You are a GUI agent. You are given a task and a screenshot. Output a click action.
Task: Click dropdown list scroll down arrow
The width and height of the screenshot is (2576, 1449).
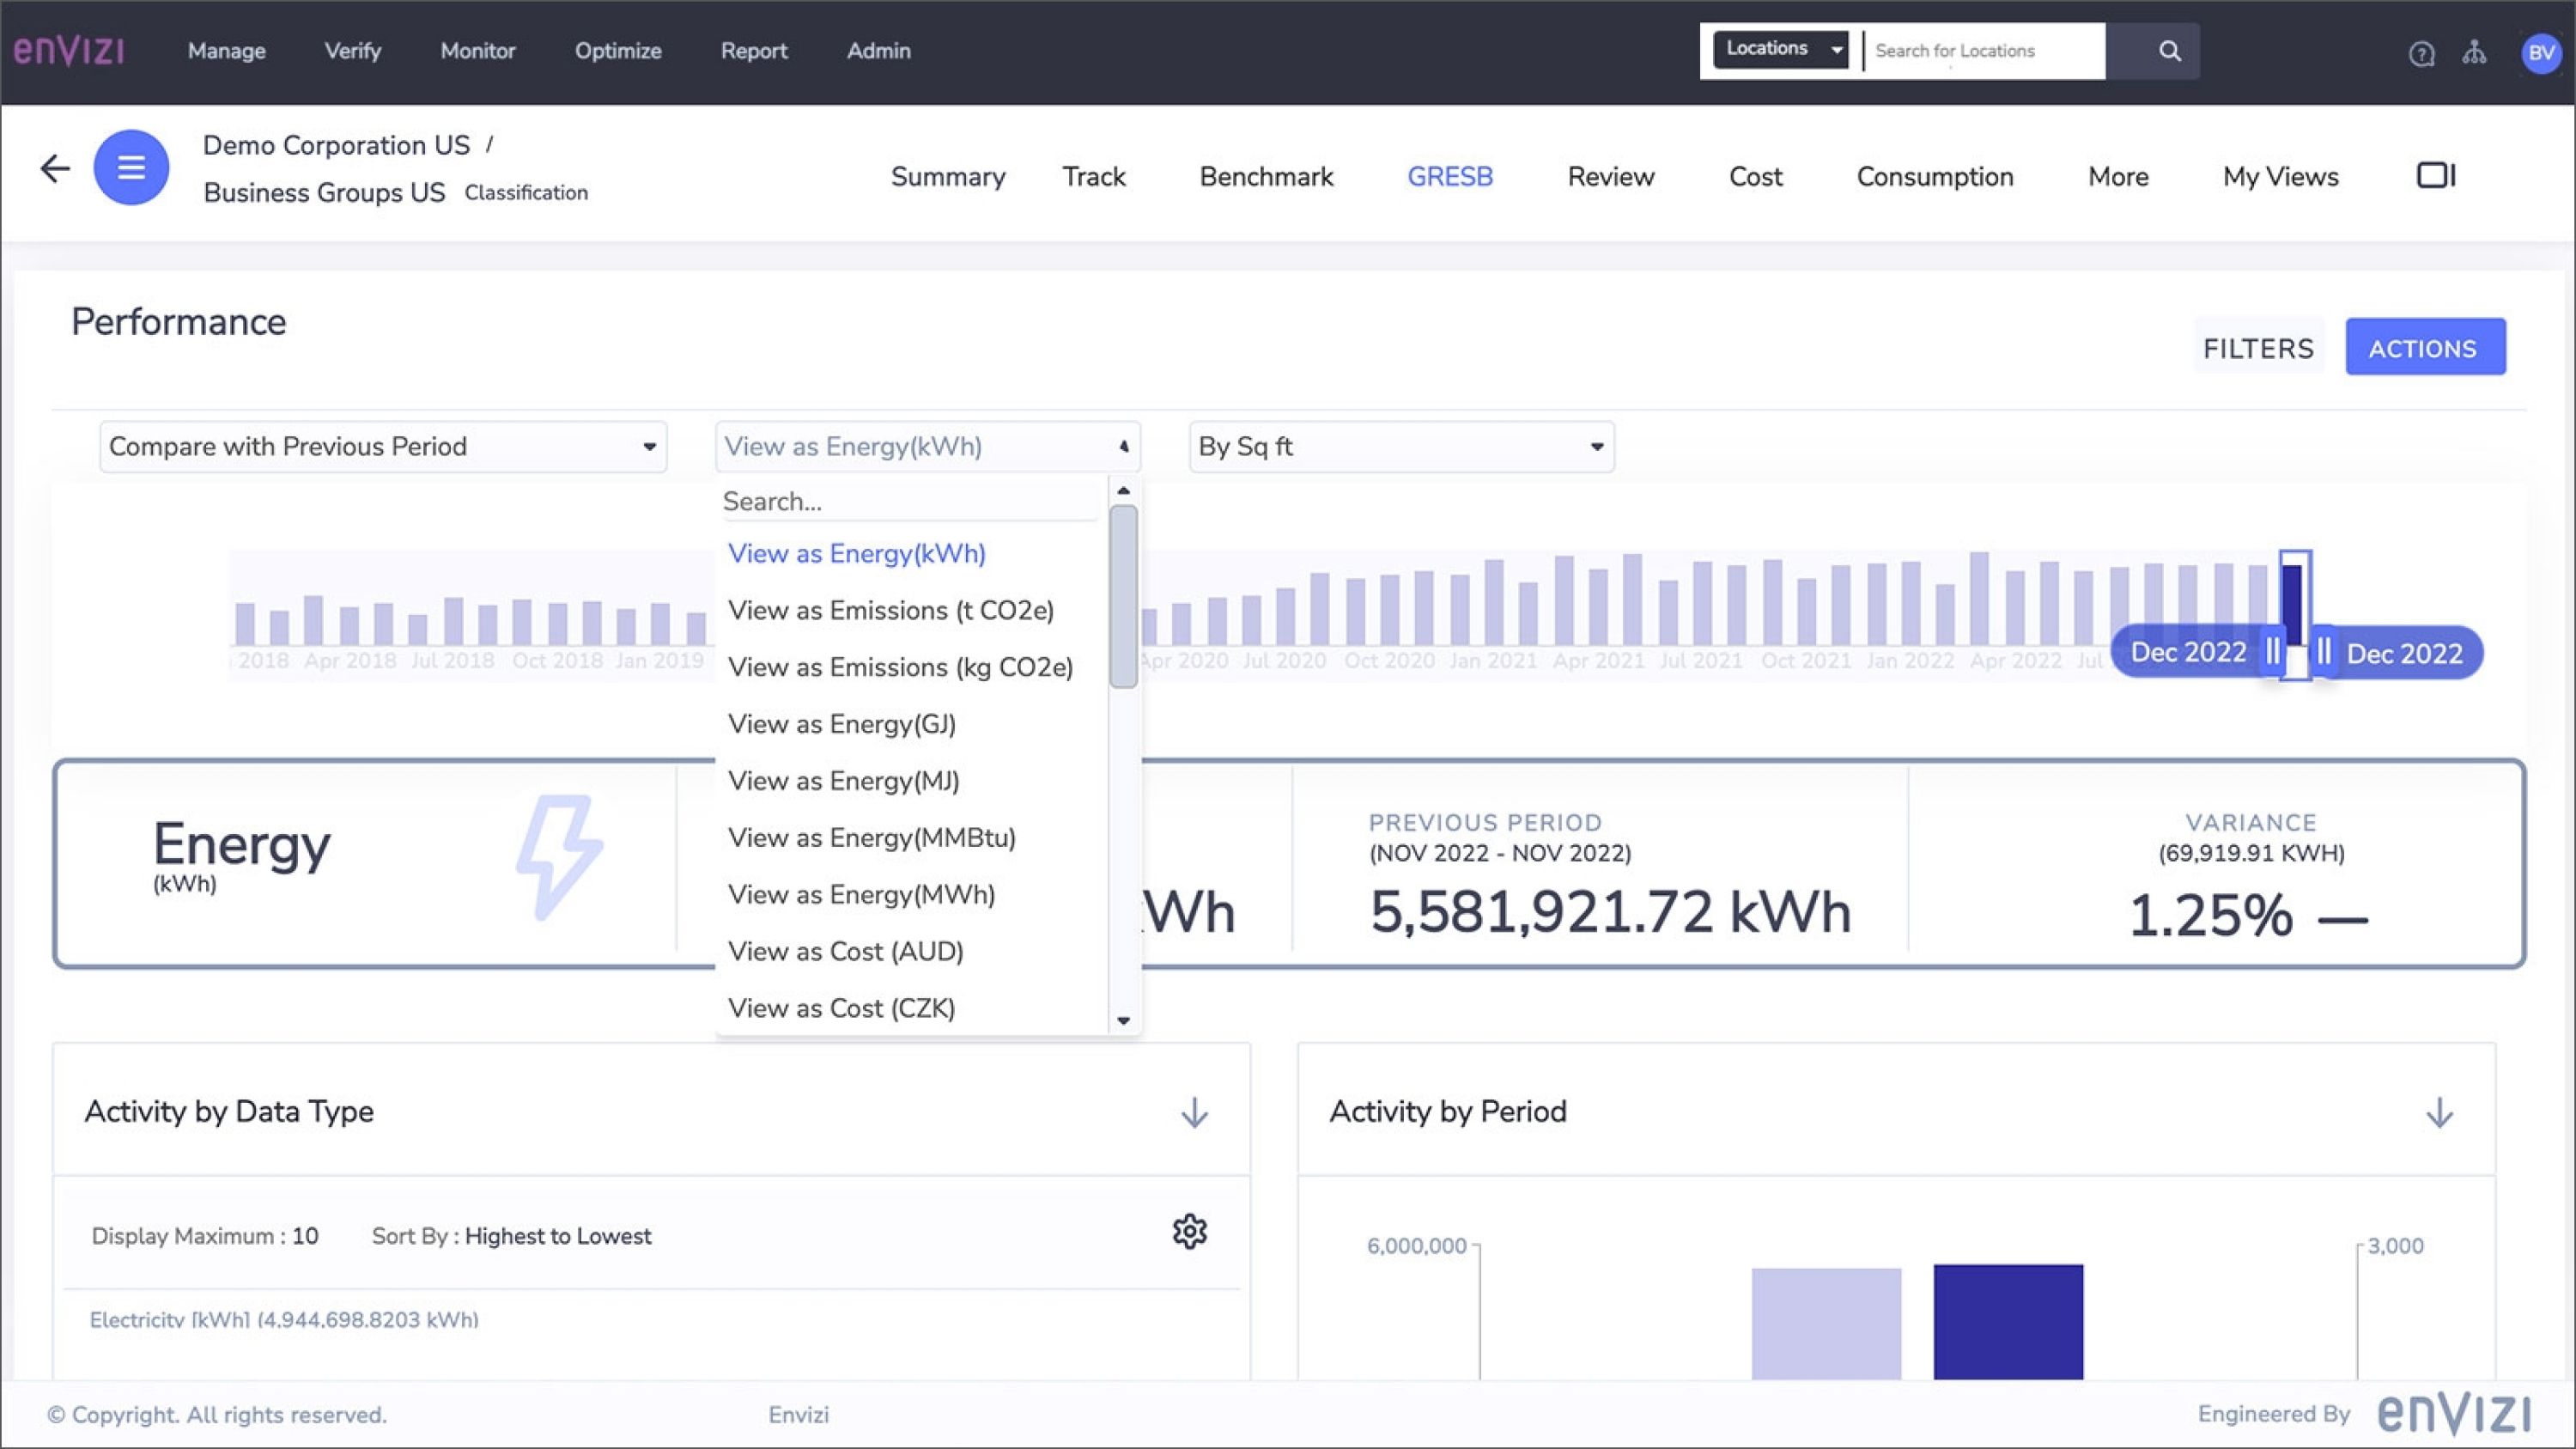click(1123, 1021)
